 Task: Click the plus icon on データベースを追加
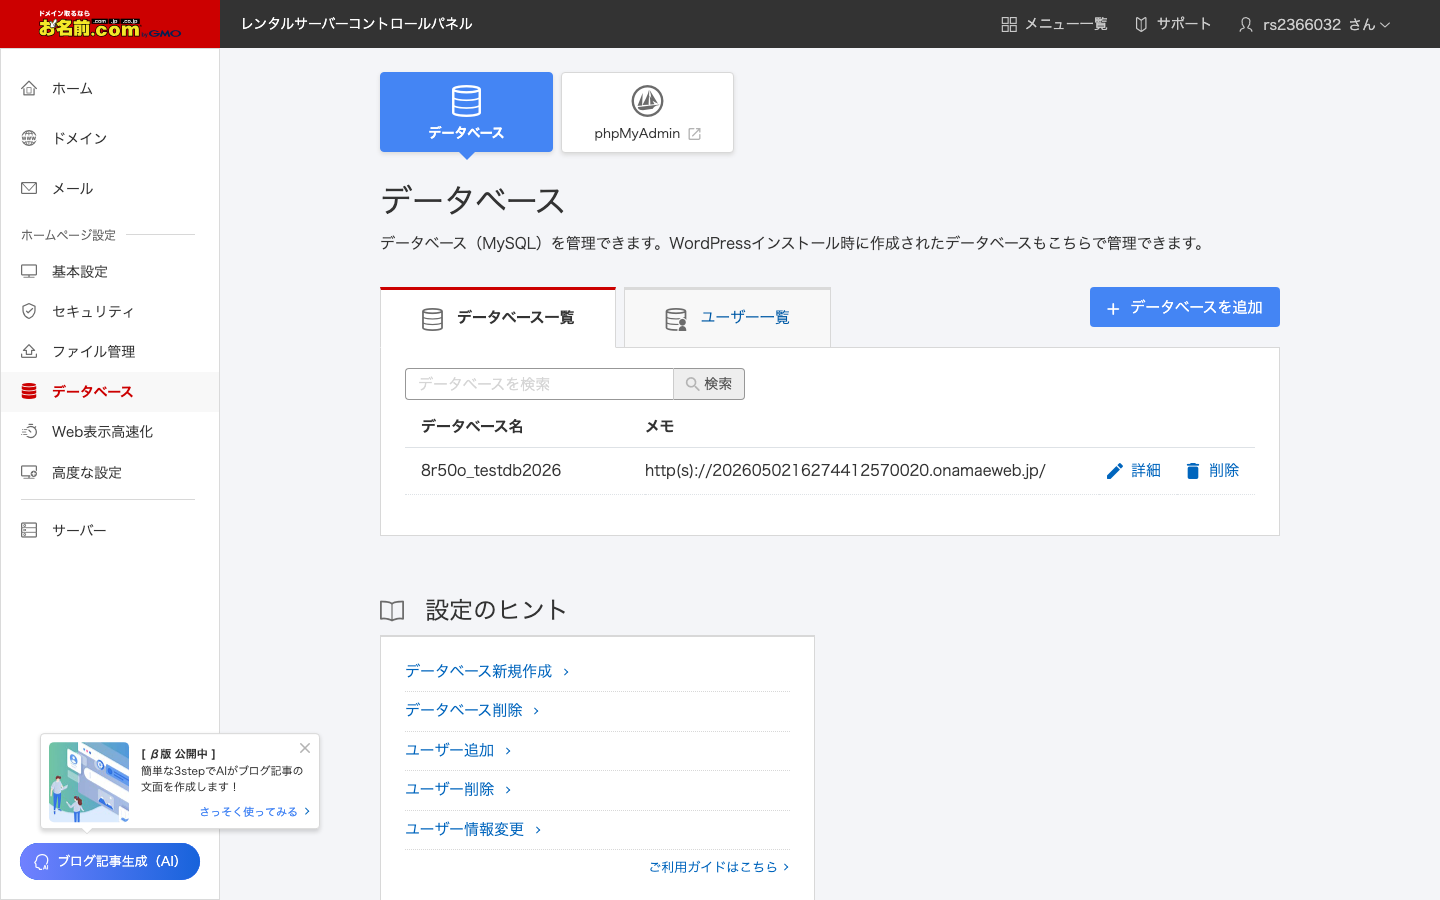tap(1113, 309)
